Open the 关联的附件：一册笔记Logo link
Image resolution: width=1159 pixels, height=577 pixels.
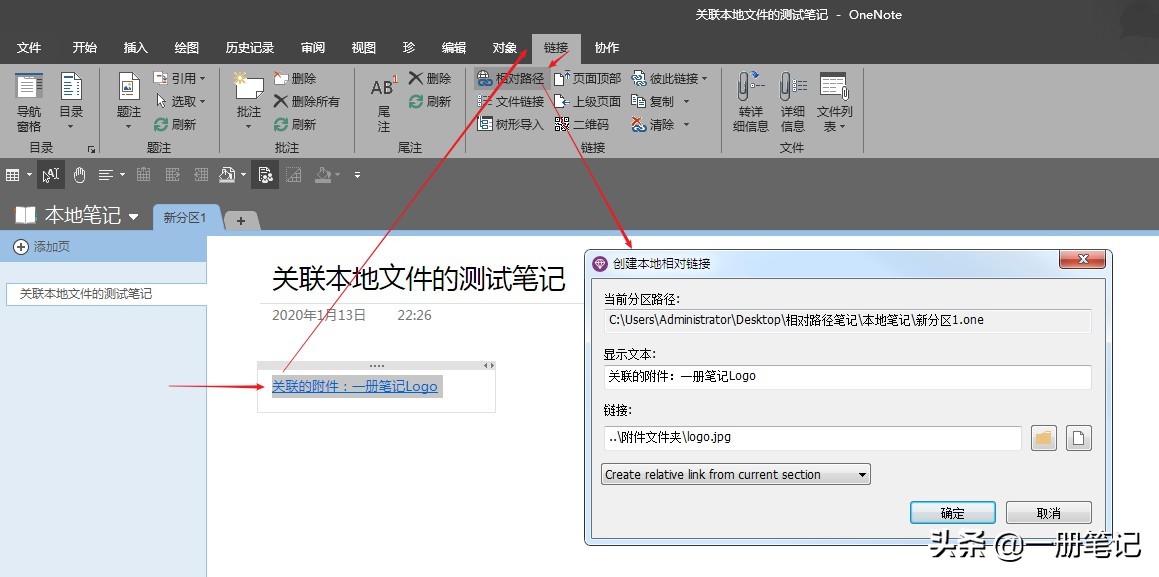coord(355,386)
